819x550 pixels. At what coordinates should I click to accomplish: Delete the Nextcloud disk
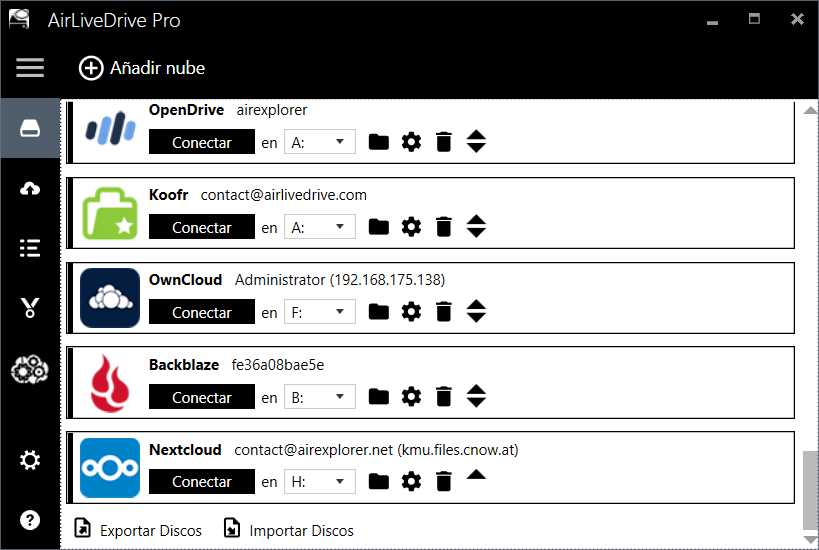click(x=443, y=482)
